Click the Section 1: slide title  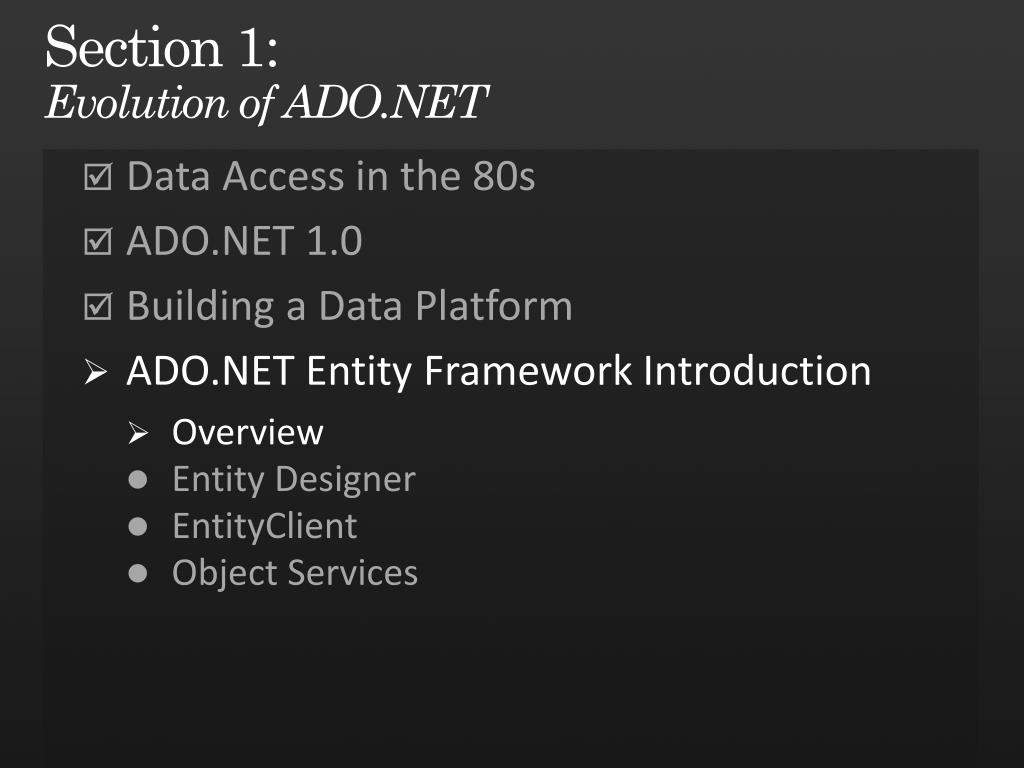(x=162, y=47)
